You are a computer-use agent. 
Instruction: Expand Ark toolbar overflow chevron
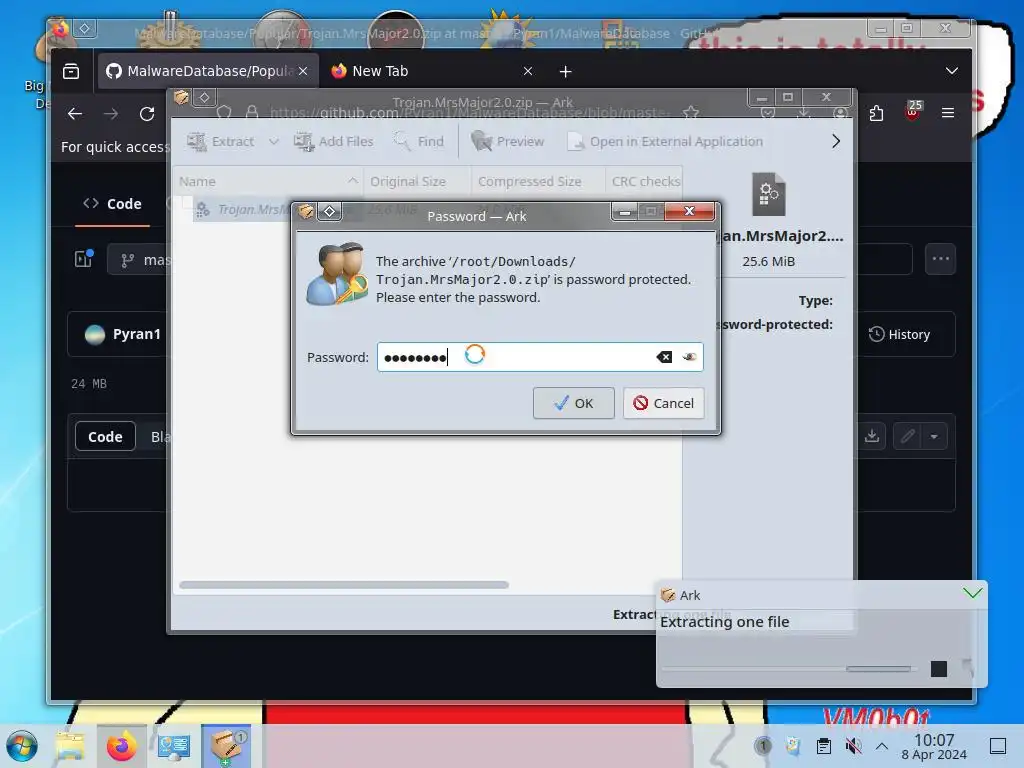836,141
